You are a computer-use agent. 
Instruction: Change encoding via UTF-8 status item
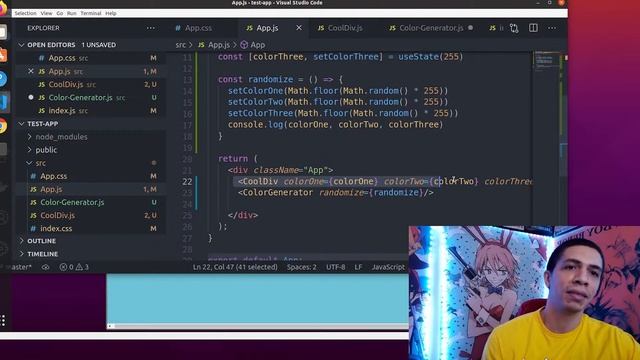(x=336, y=267)
